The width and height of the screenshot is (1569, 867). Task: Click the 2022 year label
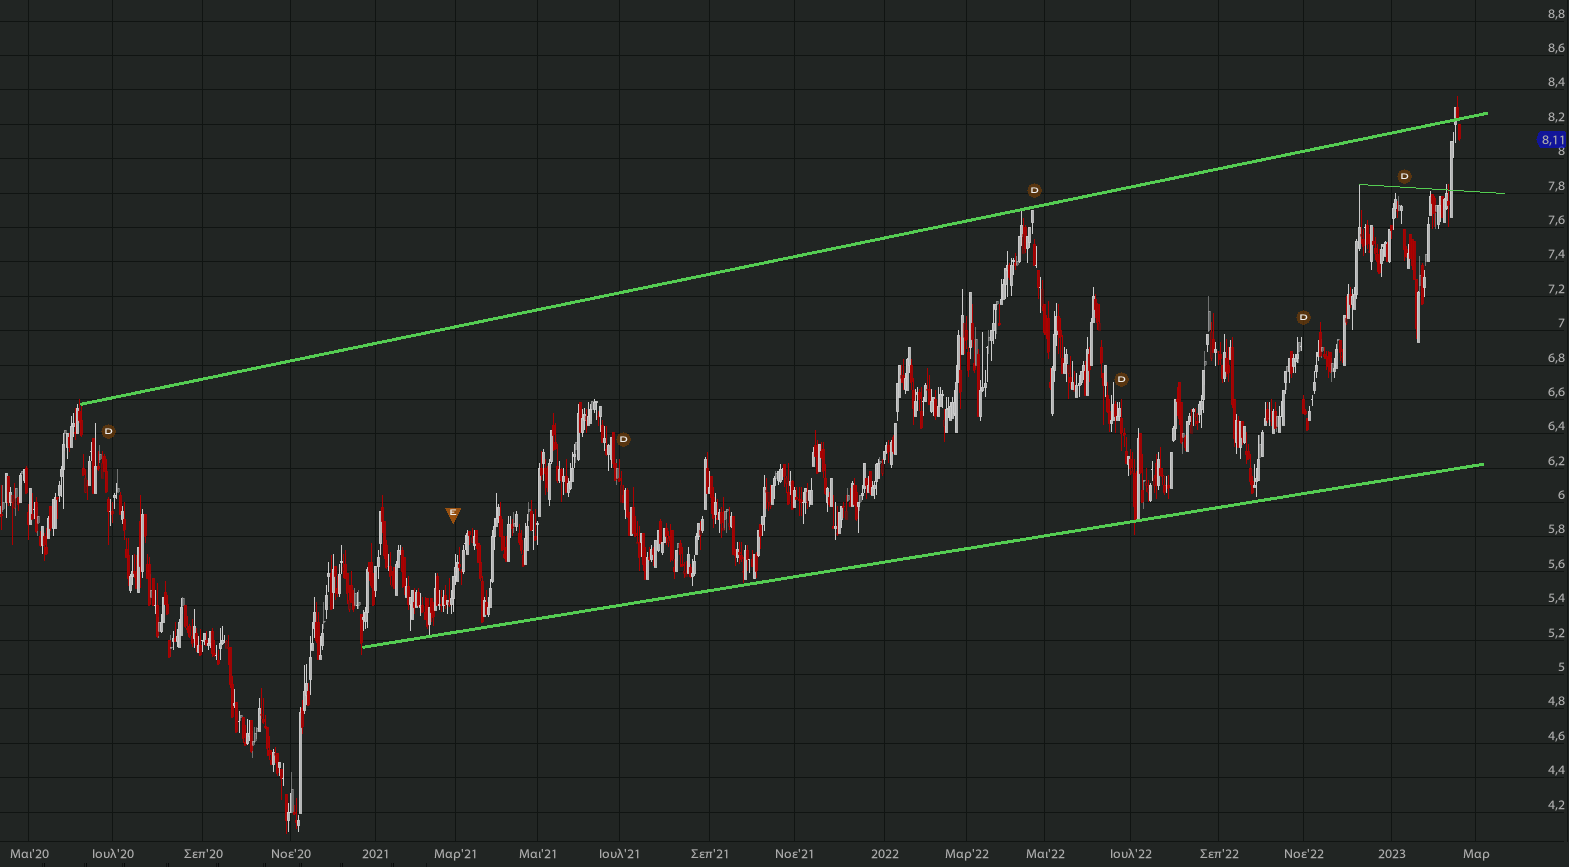pos(885,854)
